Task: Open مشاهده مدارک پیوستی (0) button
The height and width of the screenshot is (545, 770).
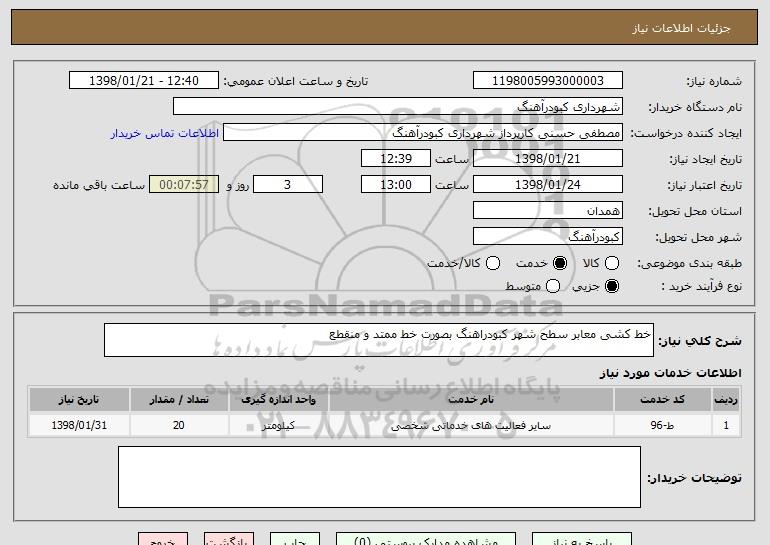Action: 426,539
